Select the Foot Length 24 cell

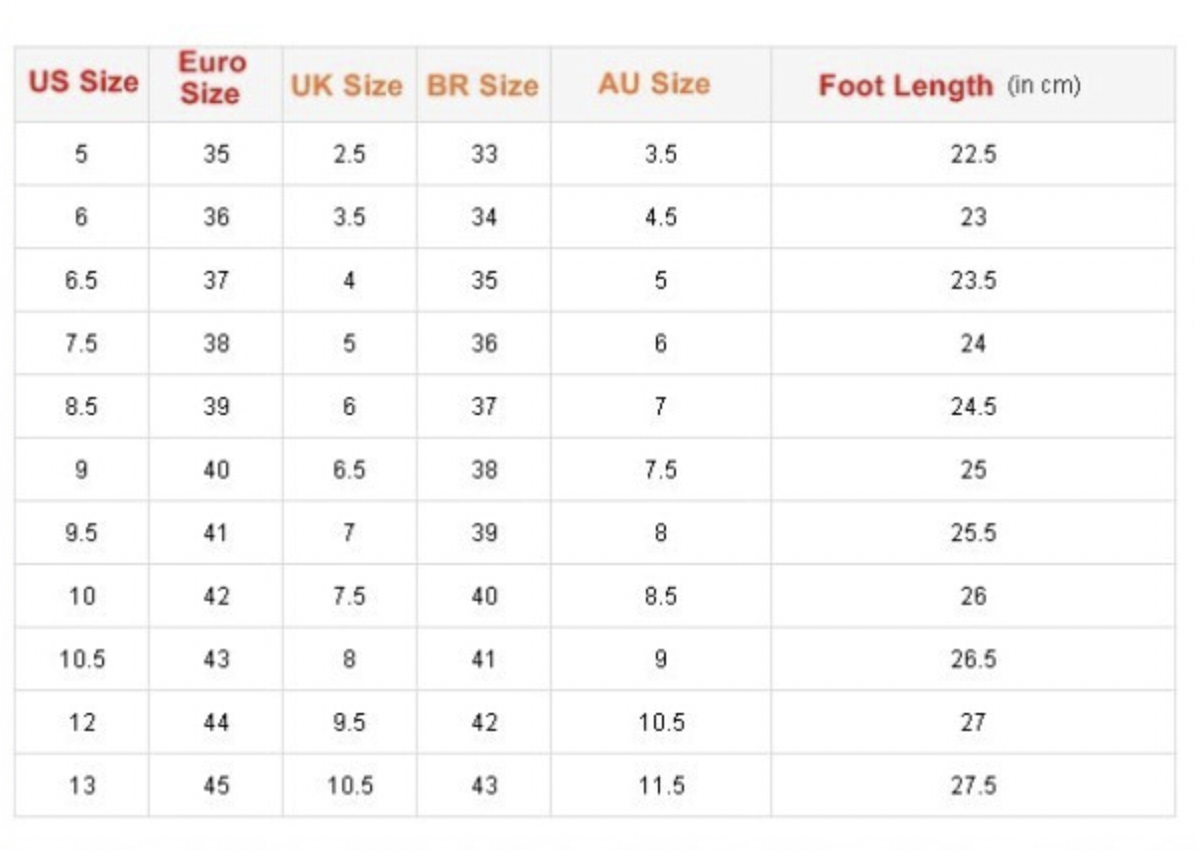(x=973, y=343)
